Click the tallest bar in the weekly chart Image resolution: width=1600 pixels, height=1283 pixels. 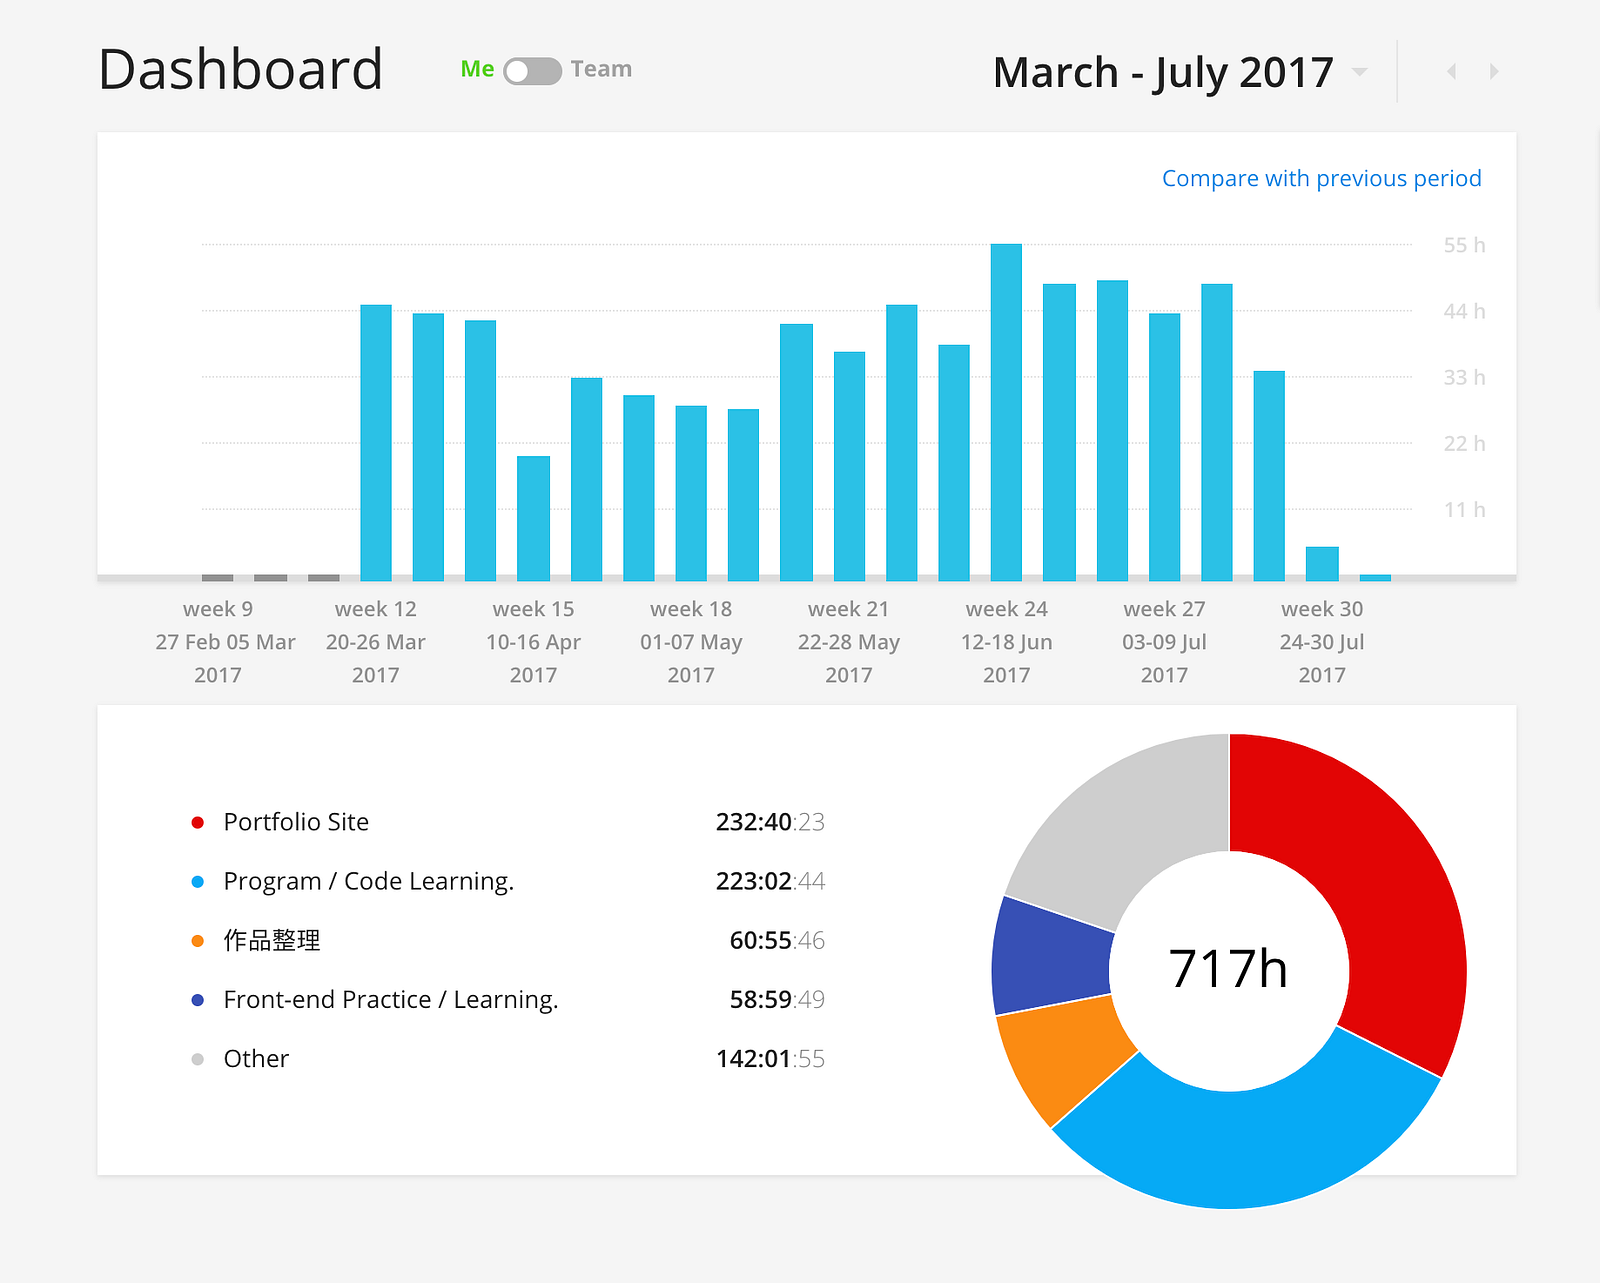(x=1006, y=412)
